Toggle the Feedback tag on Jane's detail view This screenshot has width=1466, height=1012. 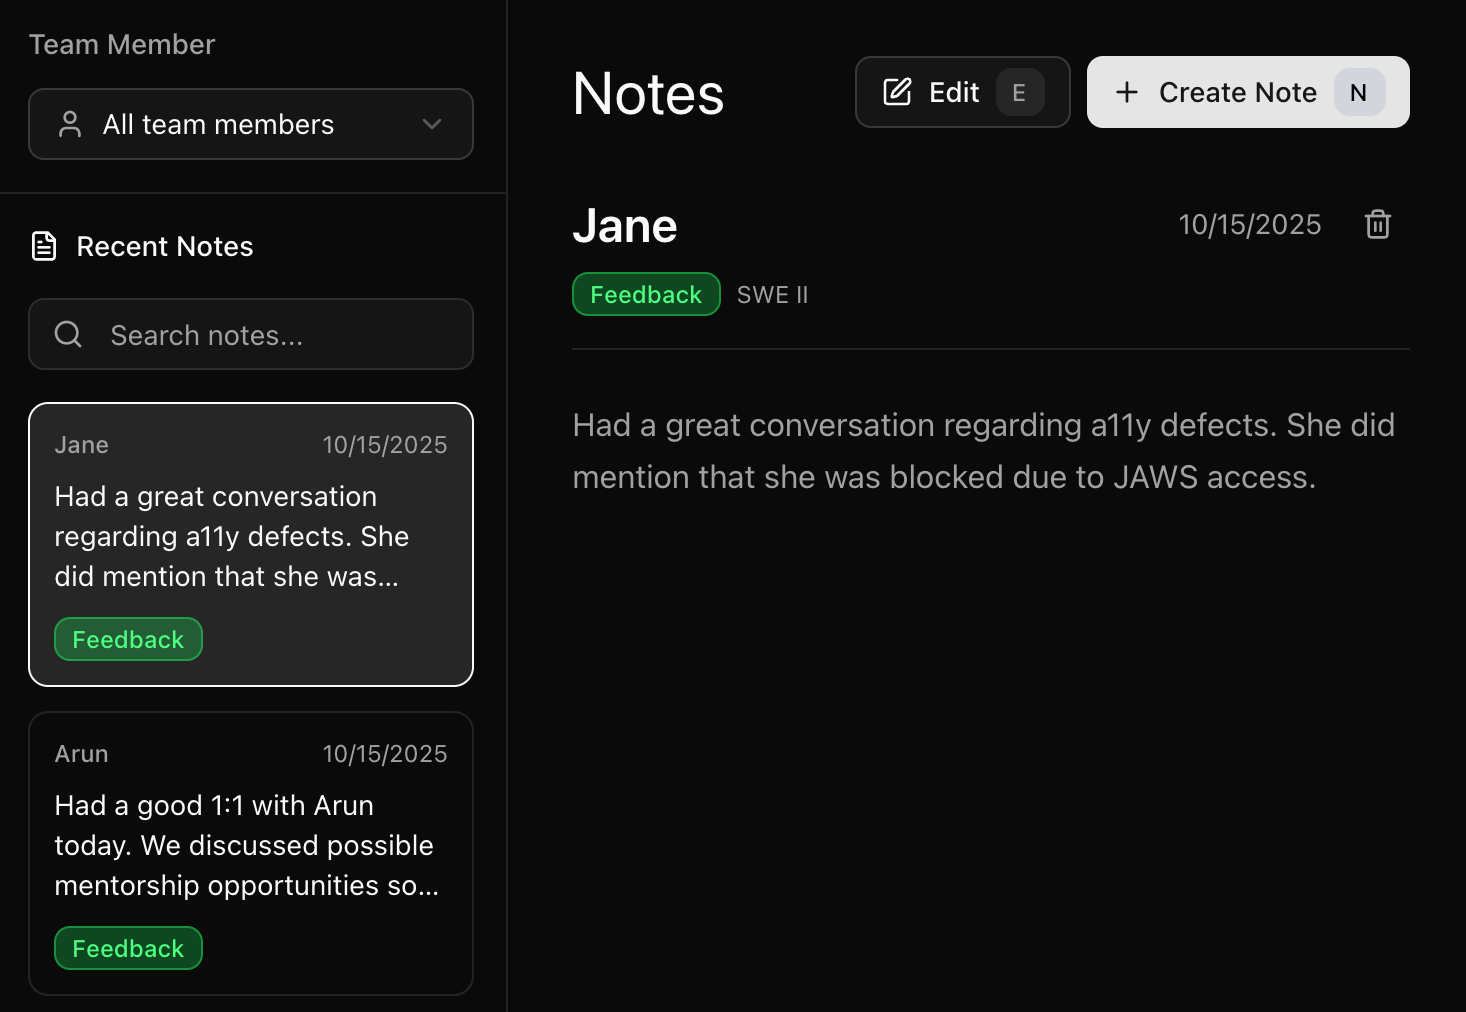point(645,294)
